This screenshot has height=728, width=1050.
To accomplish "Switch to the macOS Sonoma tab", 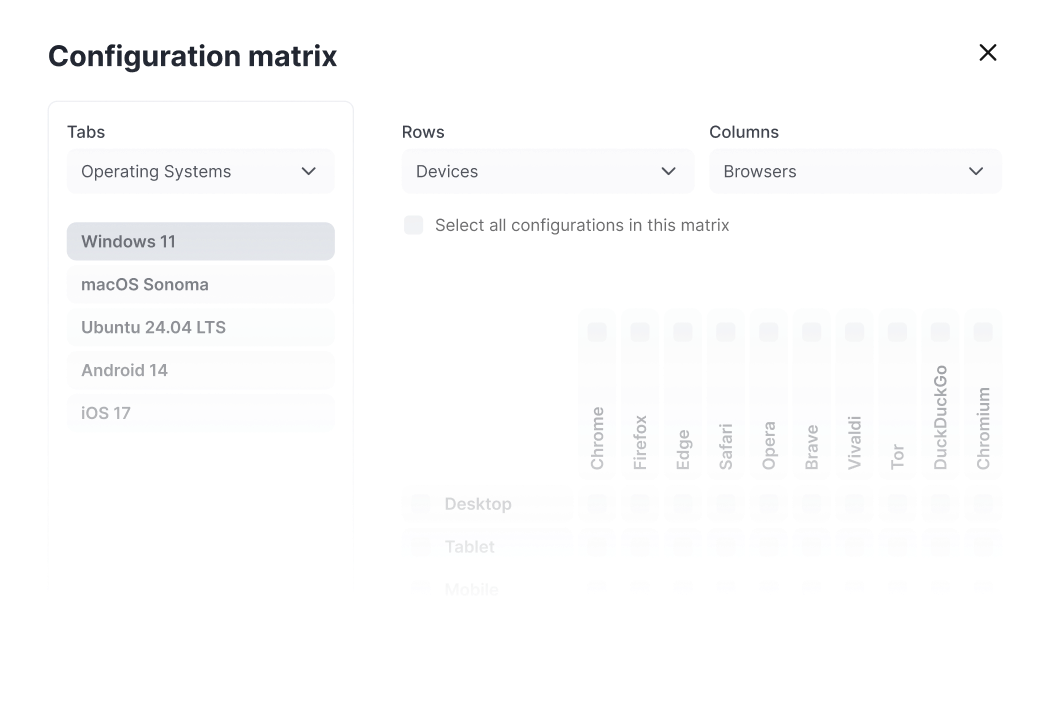I will [200, 285].
